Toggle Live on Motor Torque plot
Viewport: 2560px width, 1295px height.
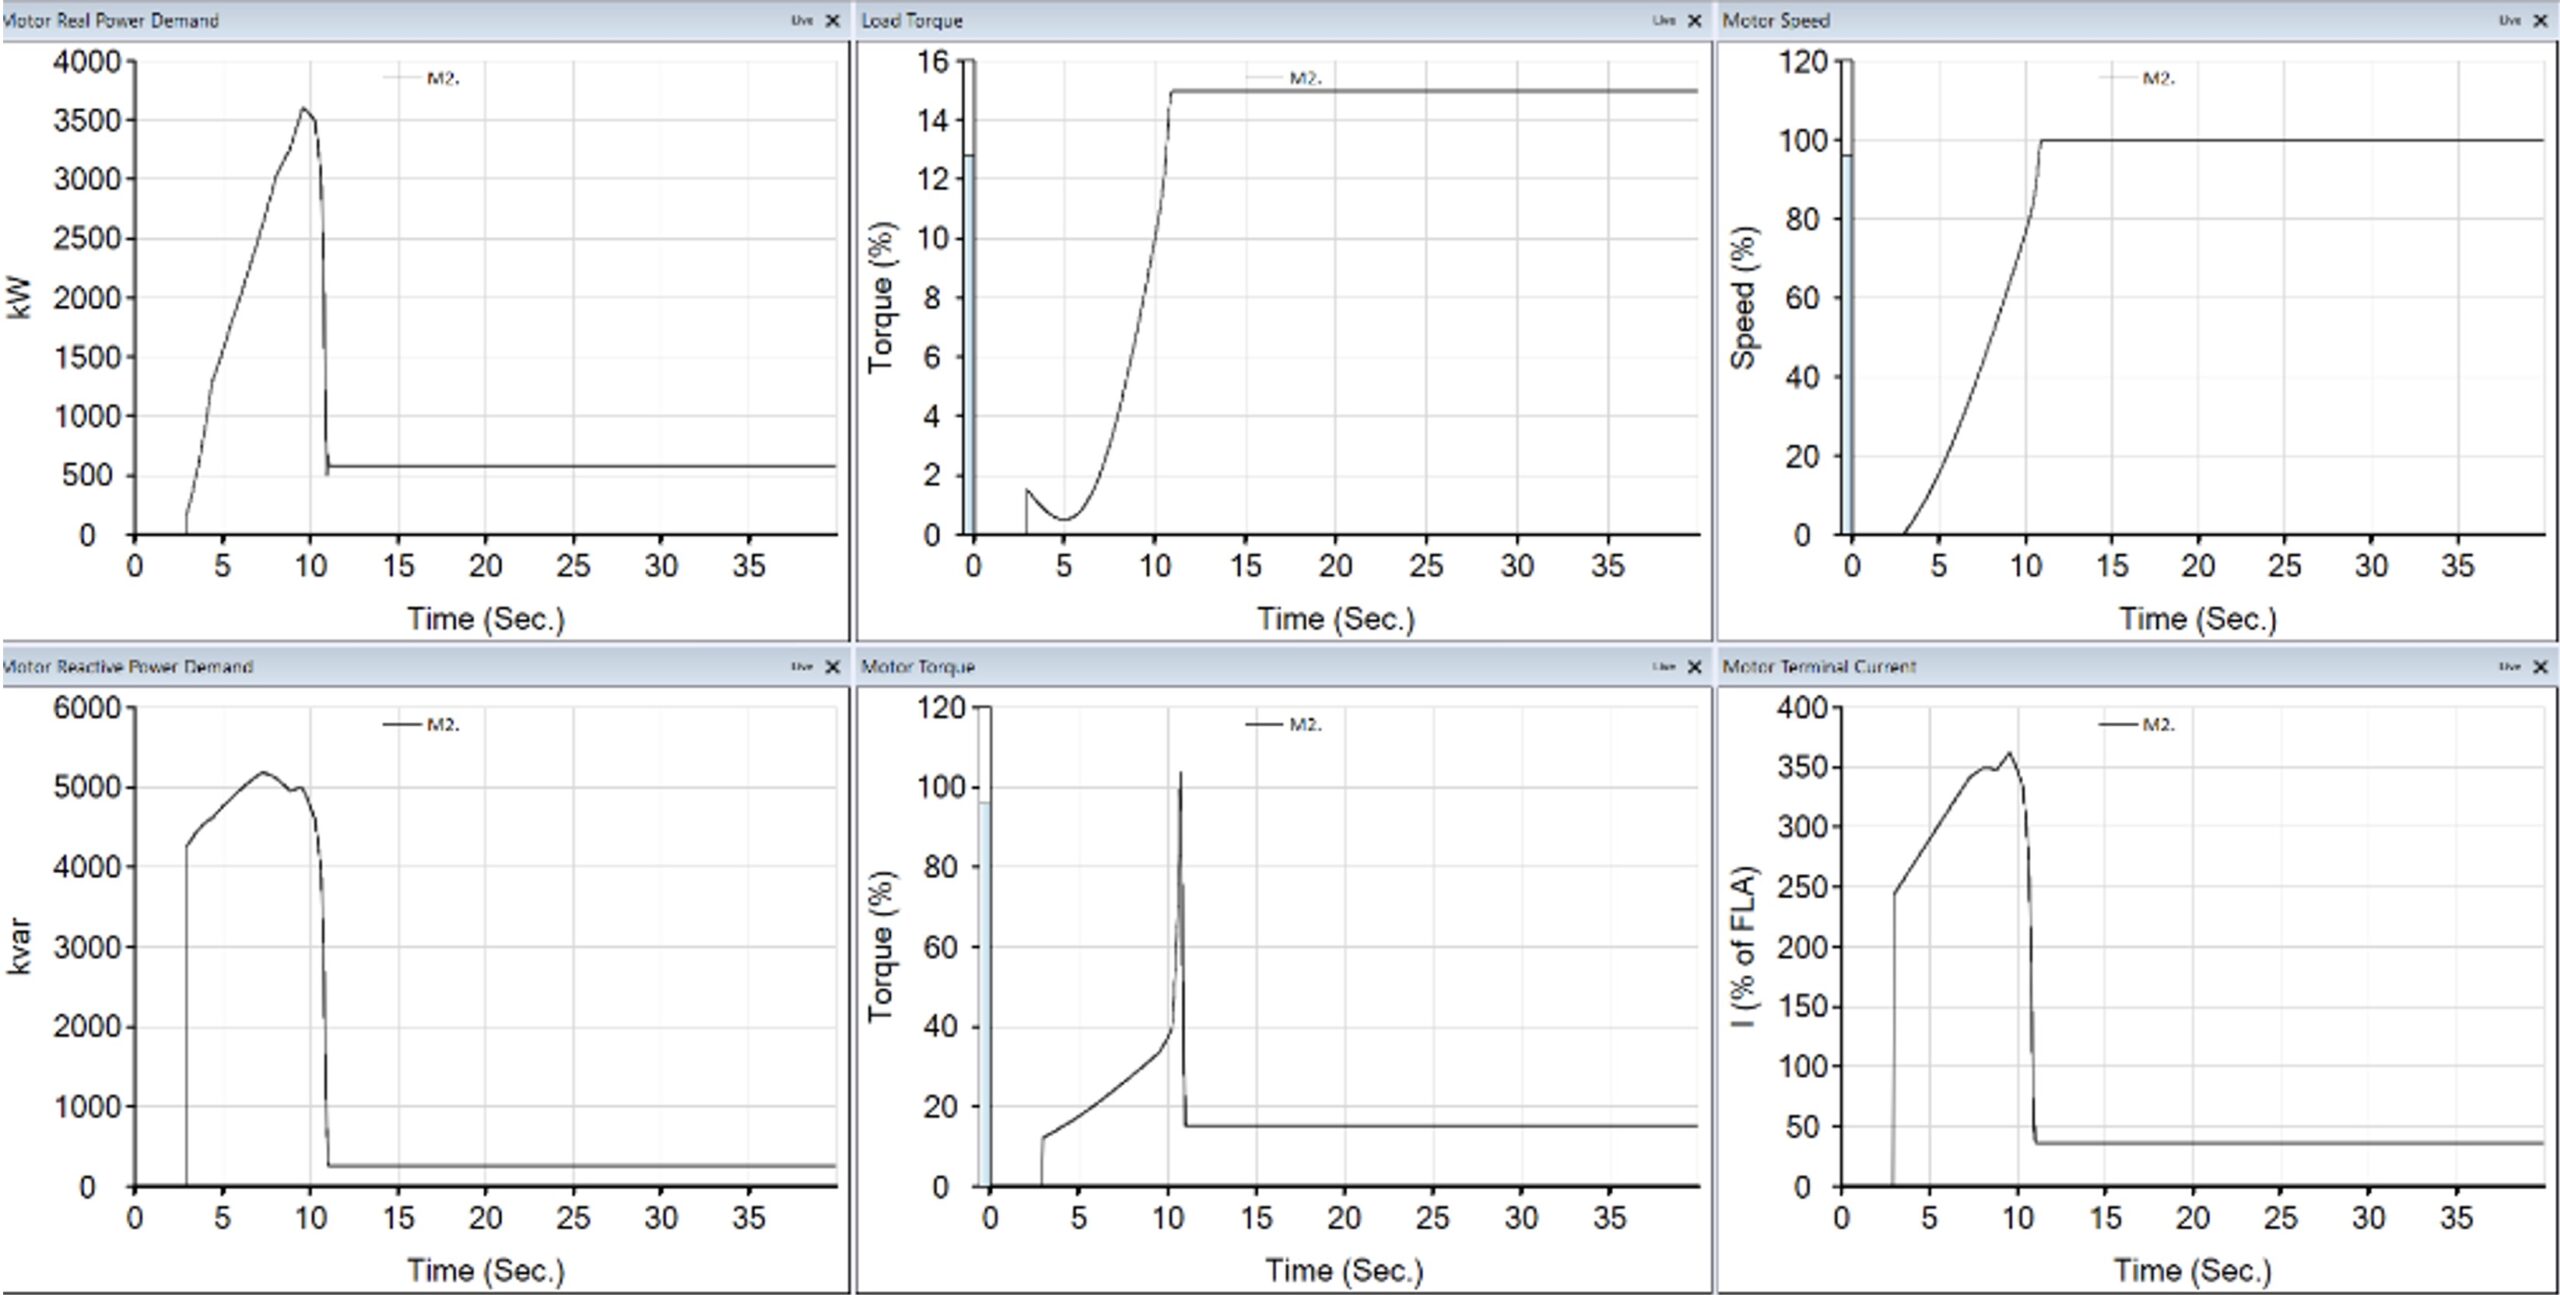pos(1663,666)
